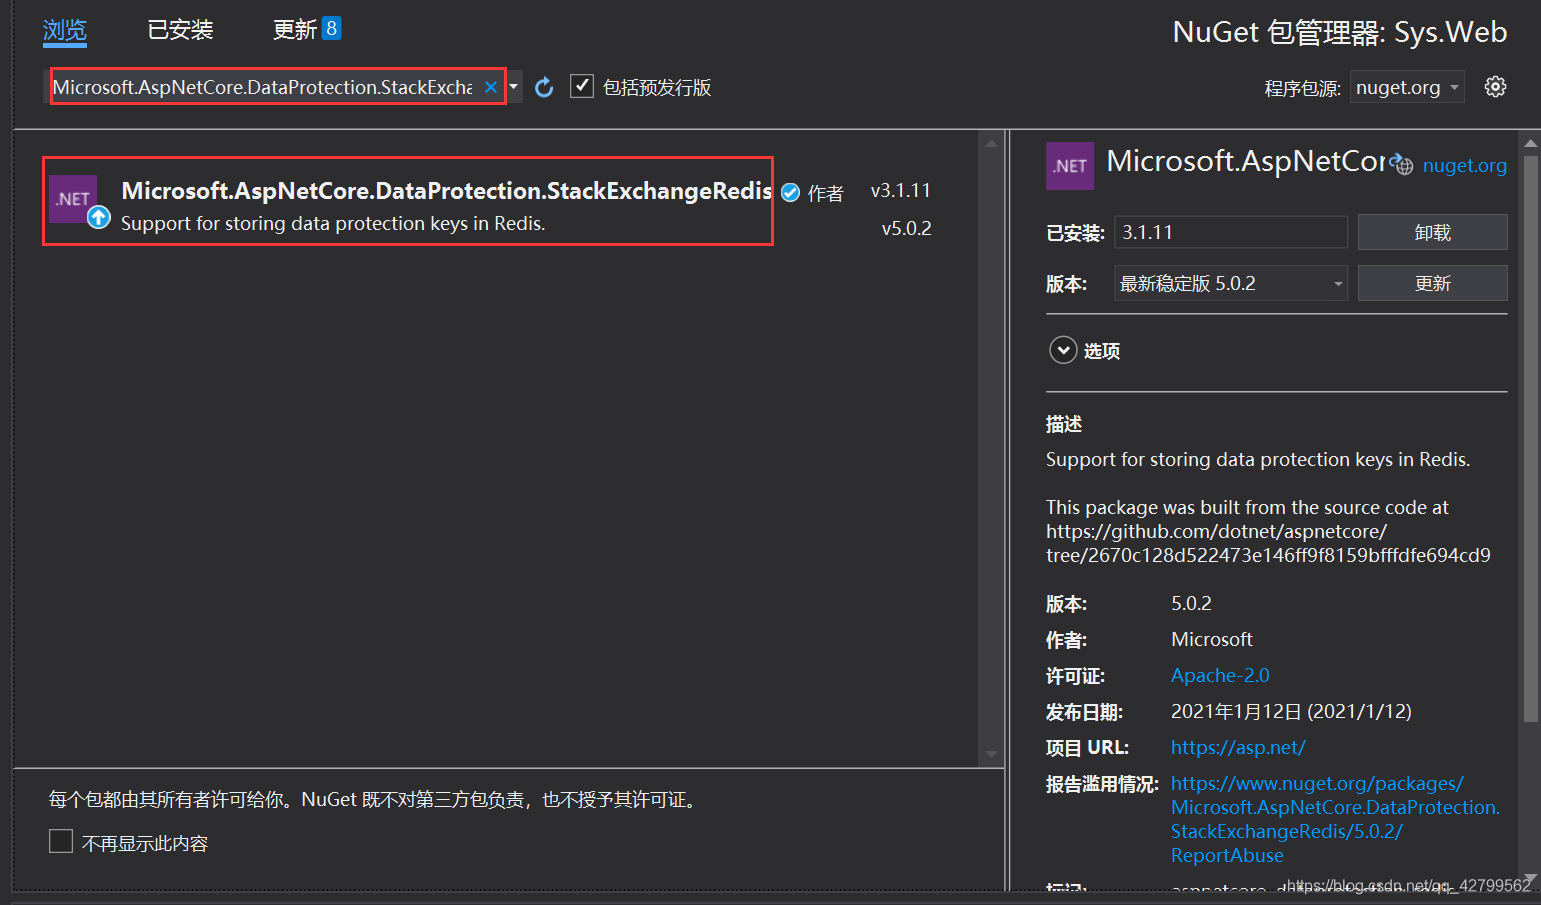Click the installed version field 3.1.11

point(1231,232)
